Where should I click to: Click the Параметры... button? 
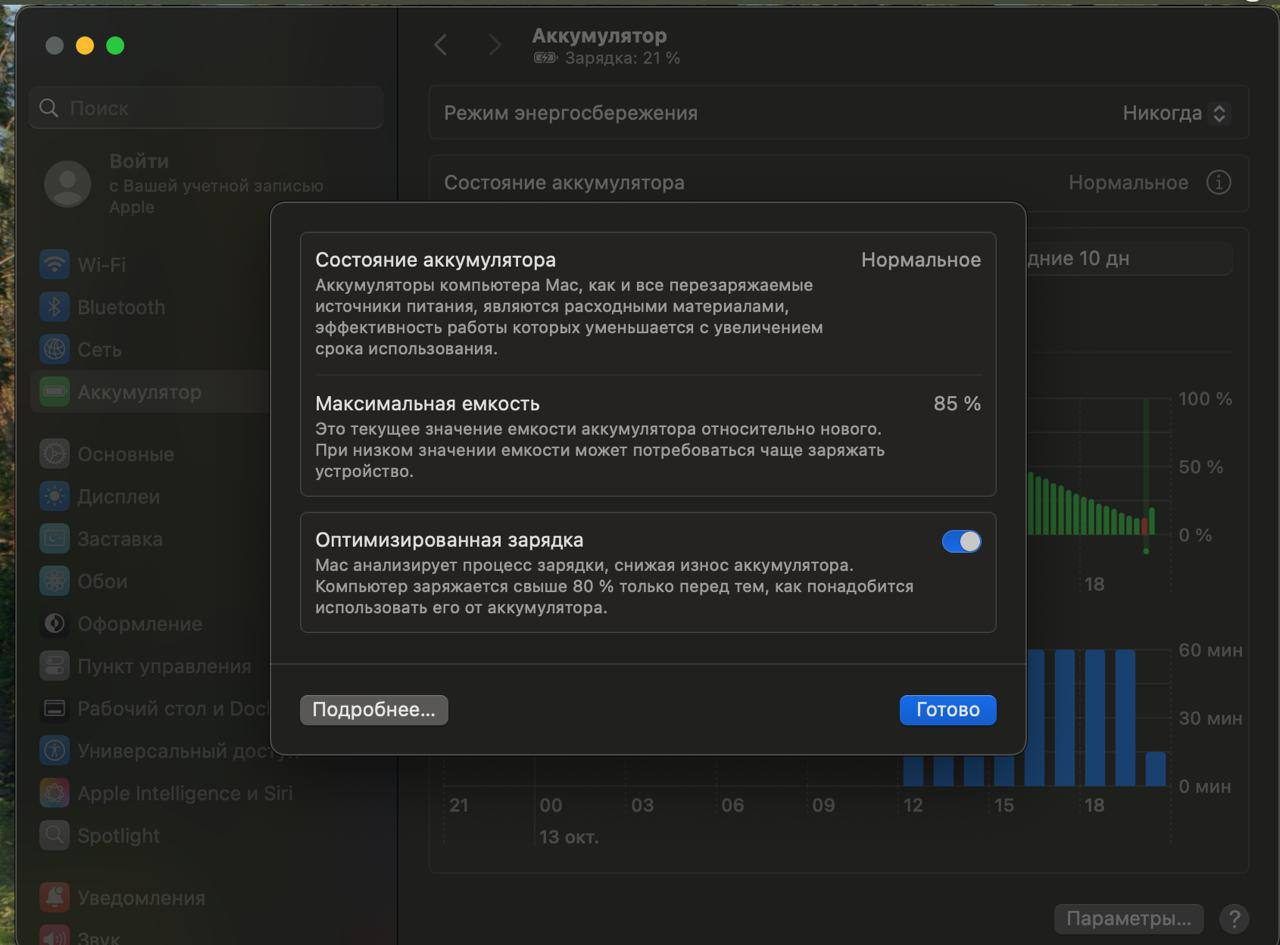click(1129, 918)
